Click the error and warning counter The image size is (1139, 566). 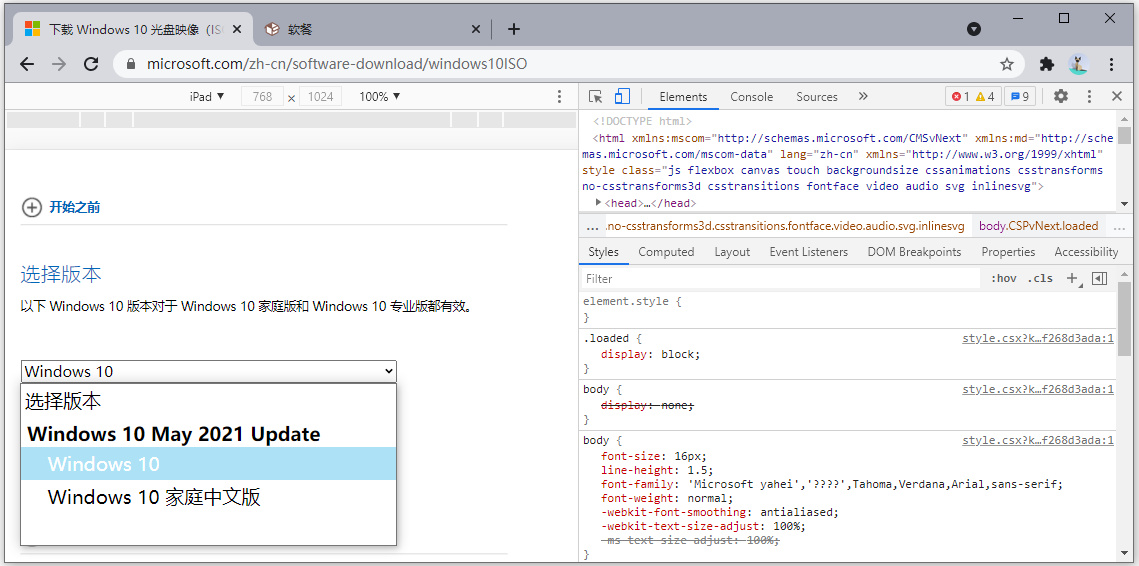click(973, 97)
